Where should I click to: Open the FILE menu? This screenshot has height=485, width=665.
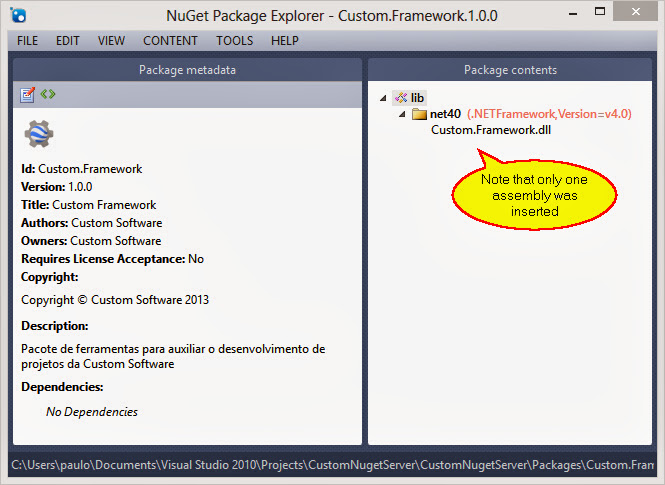click(x=28, y=41)
